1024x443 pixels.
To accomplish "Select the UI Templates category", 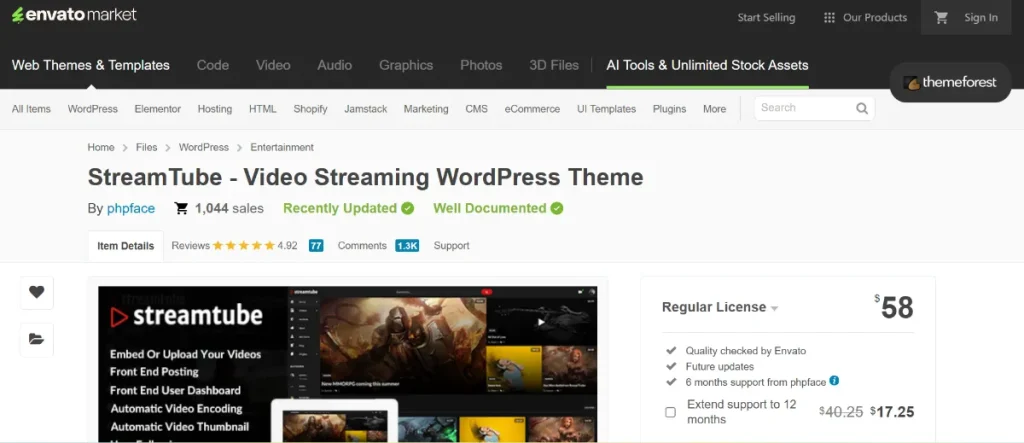I will click(606, 109).
